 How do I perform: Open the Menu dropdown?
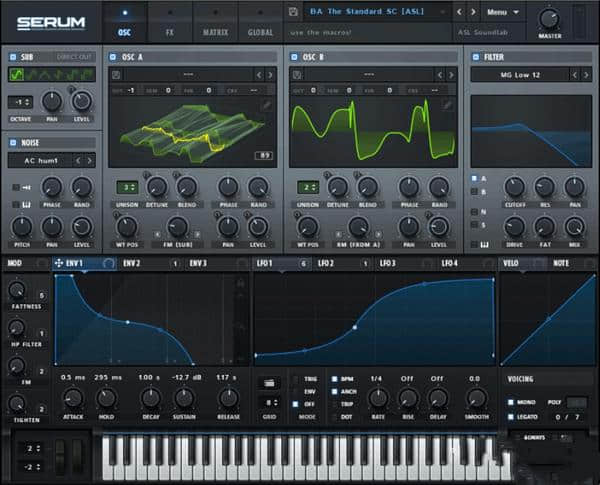click(x=502, y=12)
